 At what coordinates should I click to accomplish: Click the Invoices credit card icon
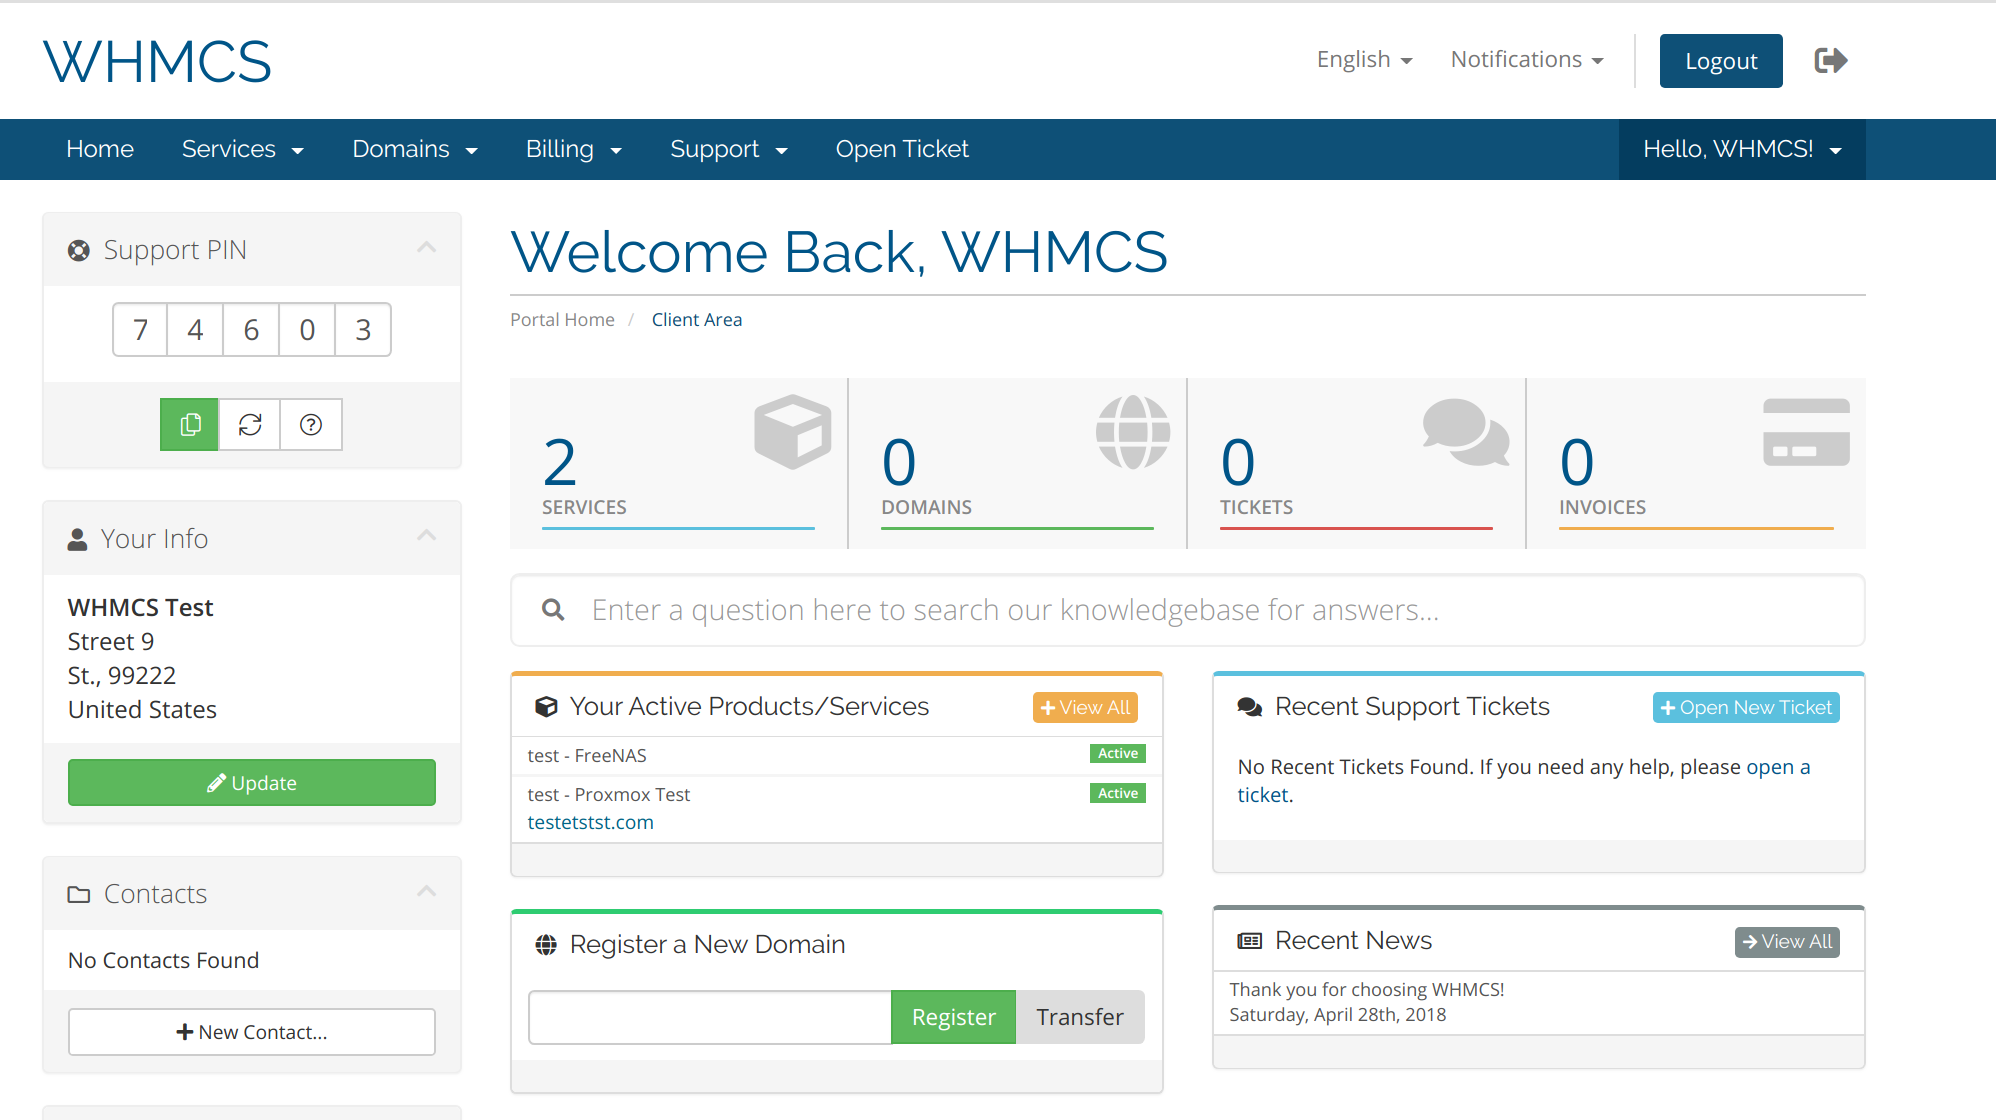(1805, 428)
